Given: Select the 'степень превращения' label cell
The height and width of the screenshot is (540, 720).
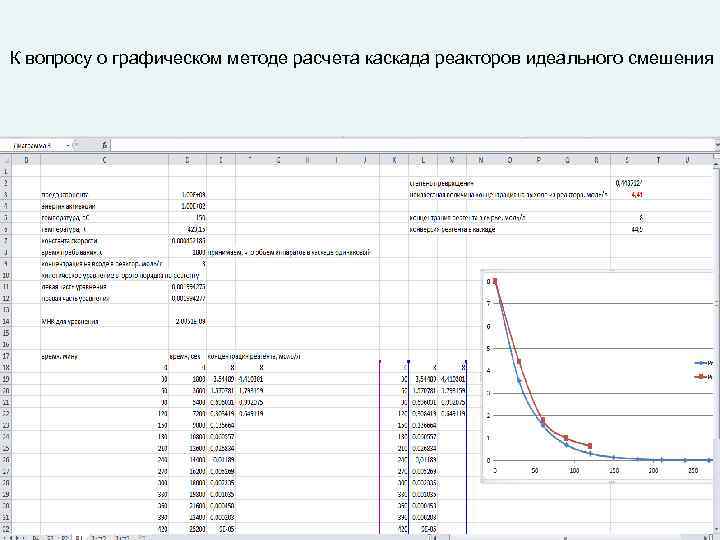Looking at the screenshot, I should point(441,183).
